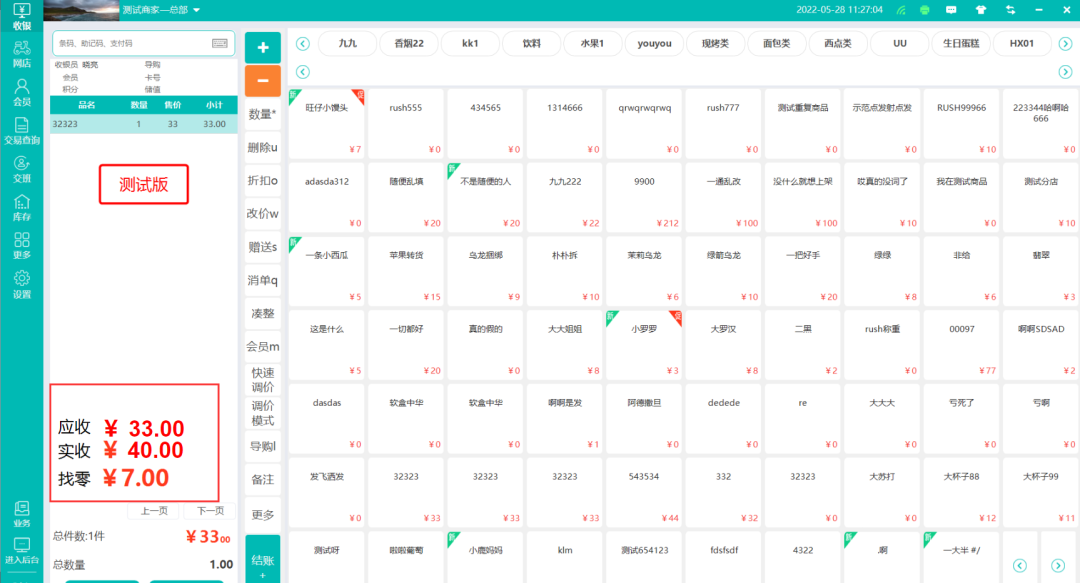
Task: Open the 库存 inventory sidebar icon
Action: [21, 208]
